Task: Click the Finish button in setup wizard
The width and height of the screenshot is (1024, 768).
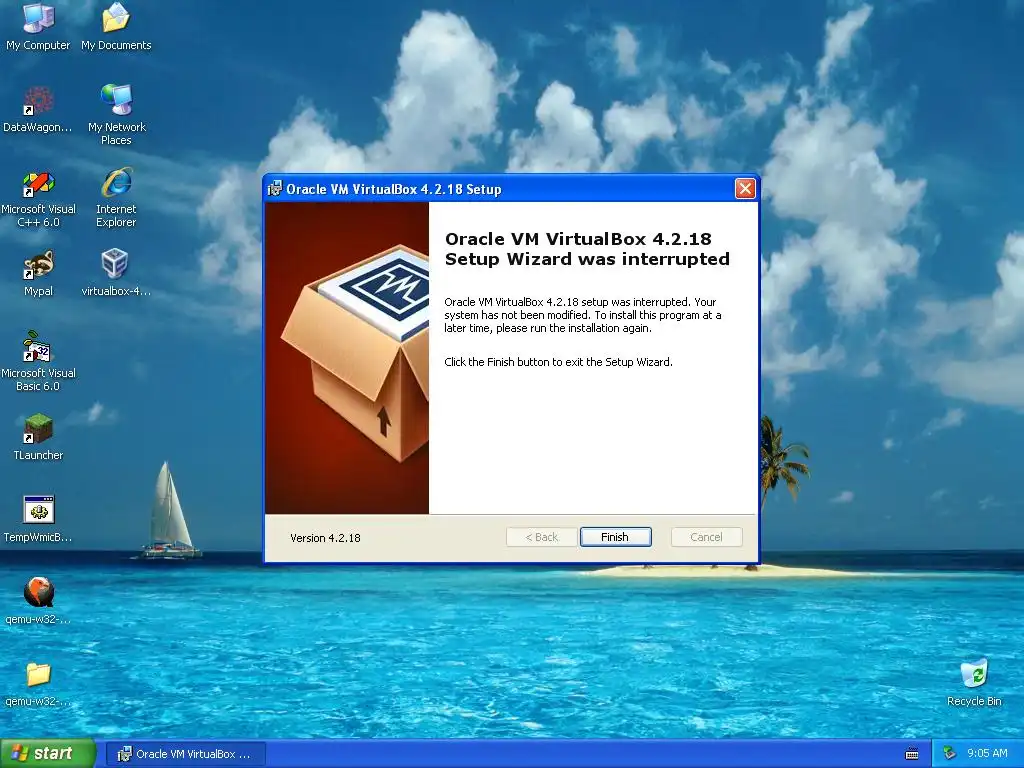Action: [615, 537]
